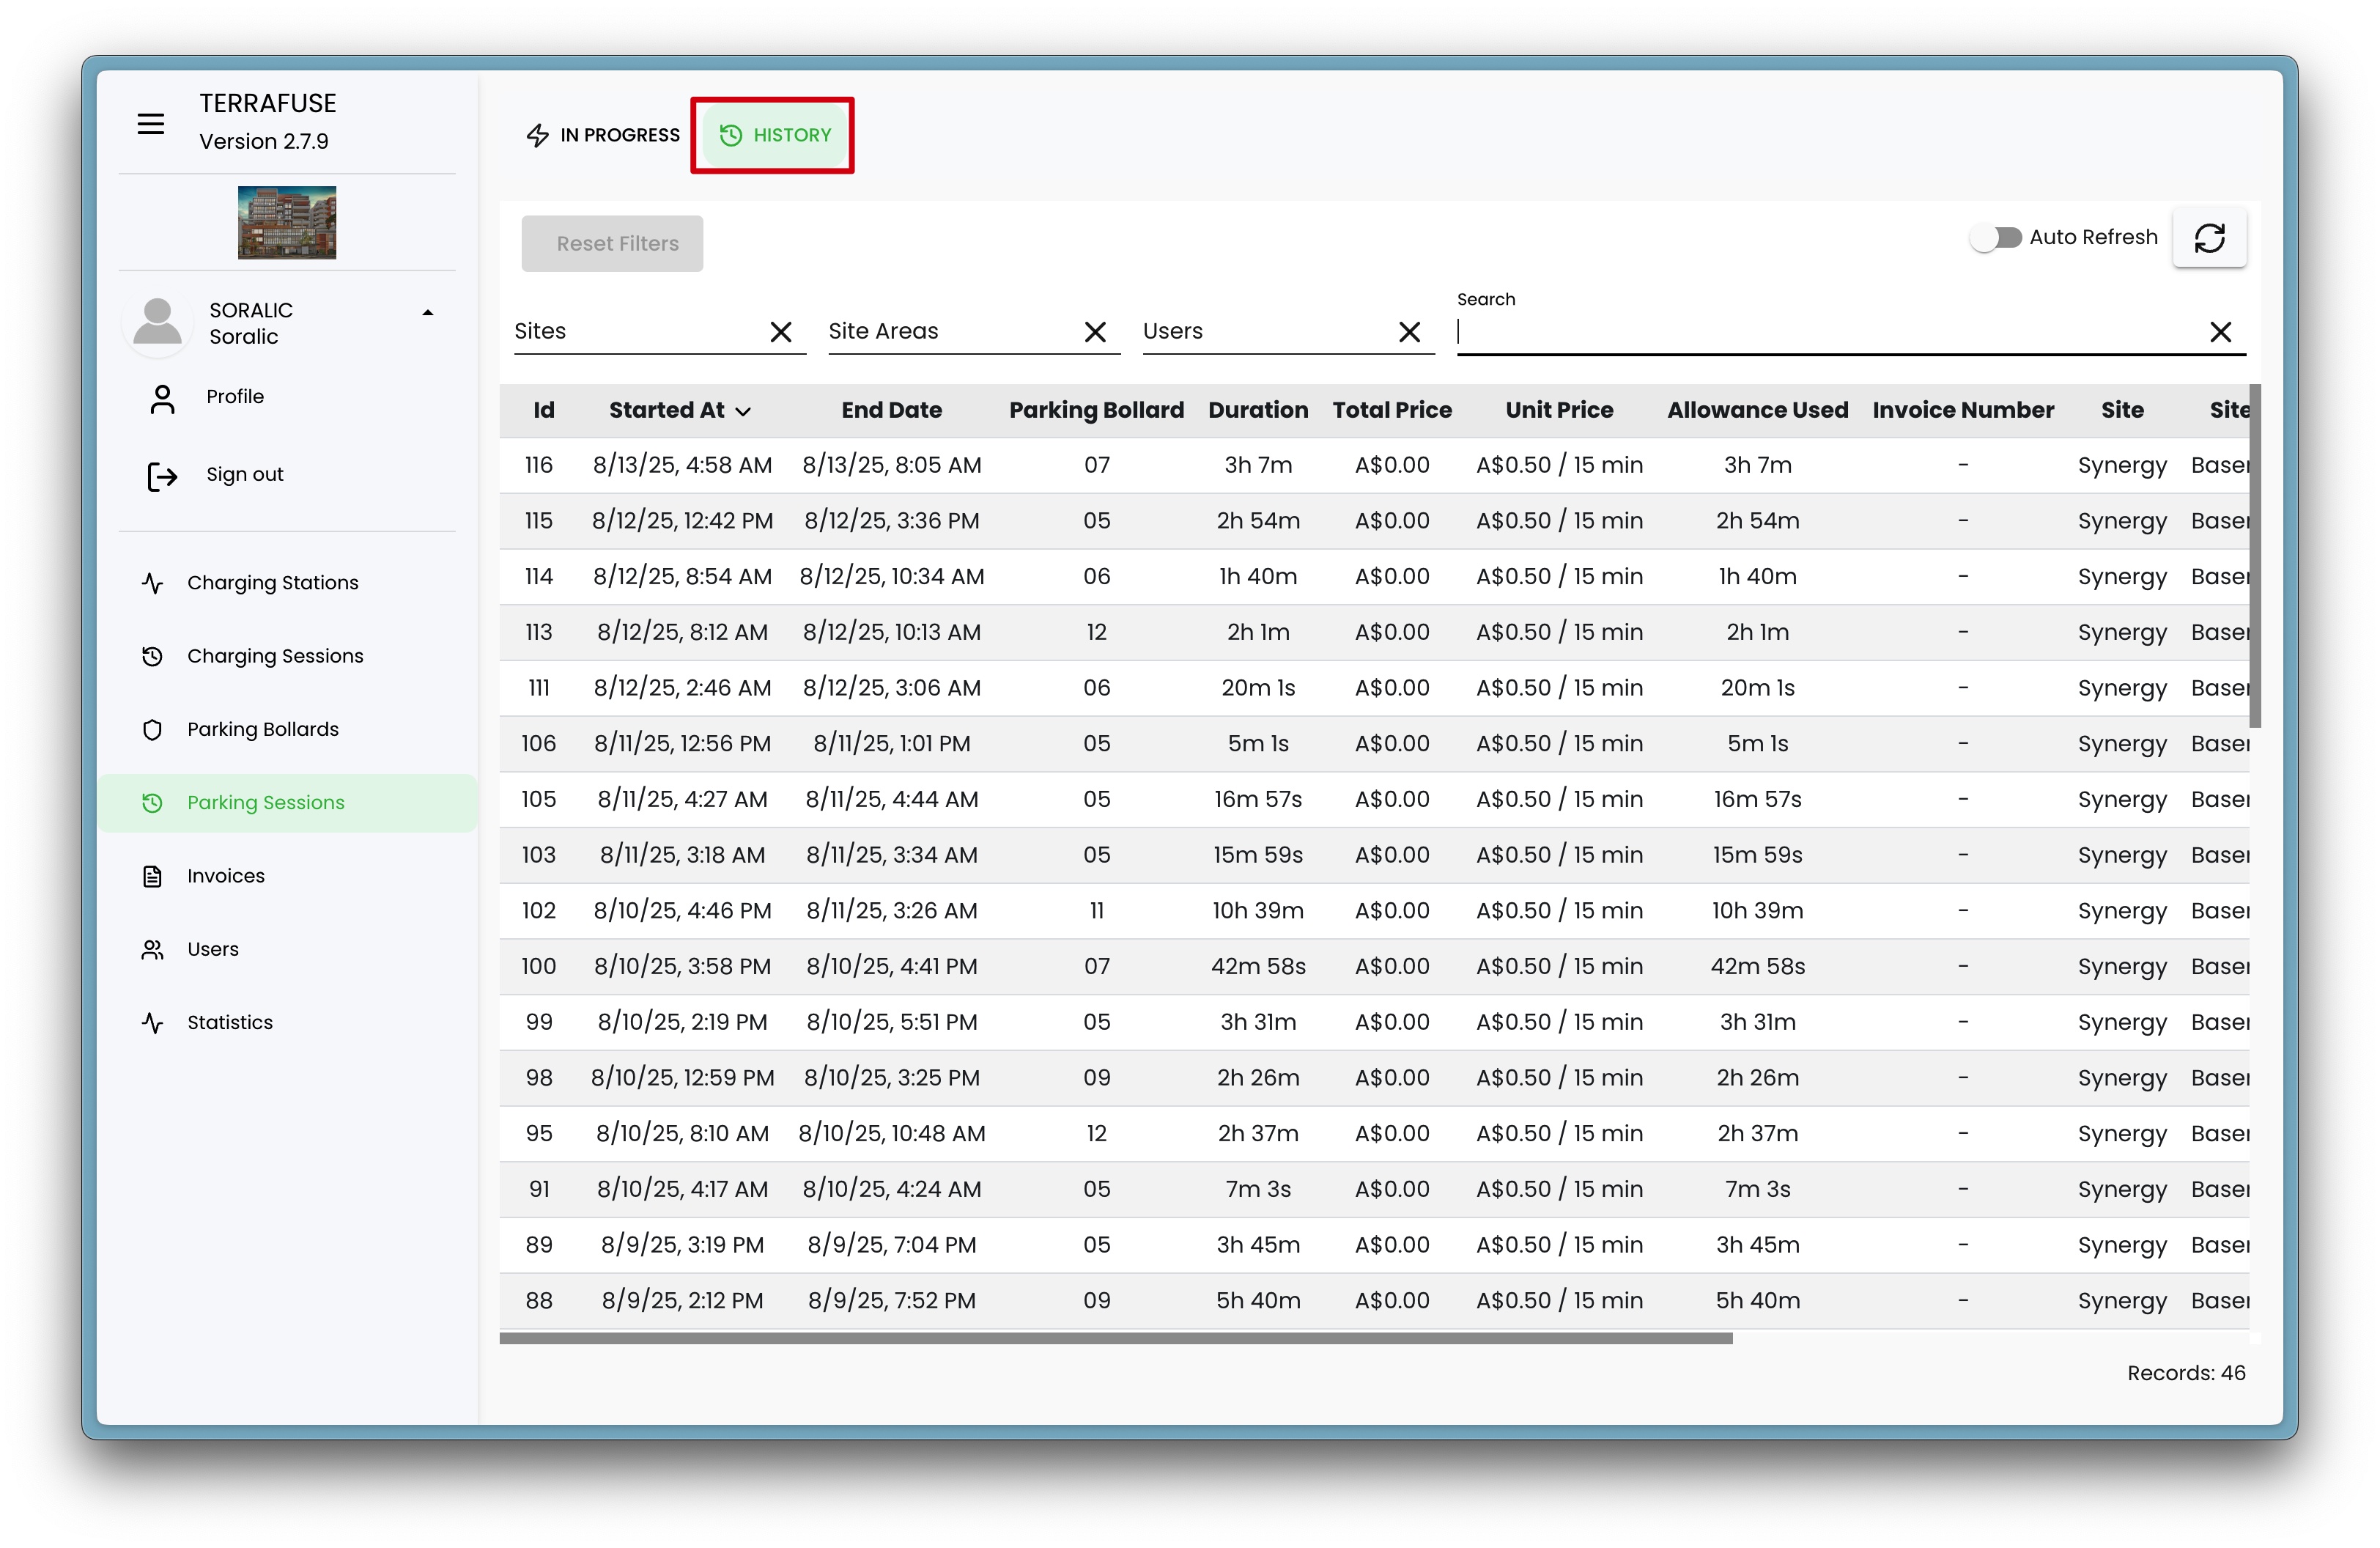This screenshot has height=1548, width=2380.
Task: Clear the Search field with X
Action: tap(2220, 332)
